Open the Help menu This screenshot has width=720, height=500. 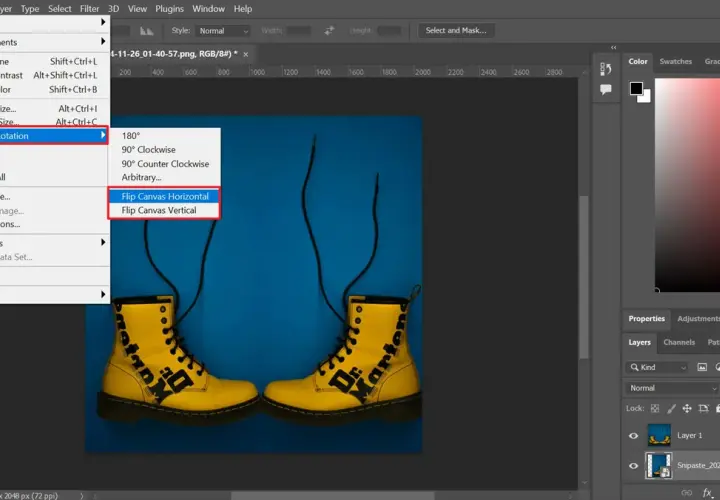click(243, 9)
